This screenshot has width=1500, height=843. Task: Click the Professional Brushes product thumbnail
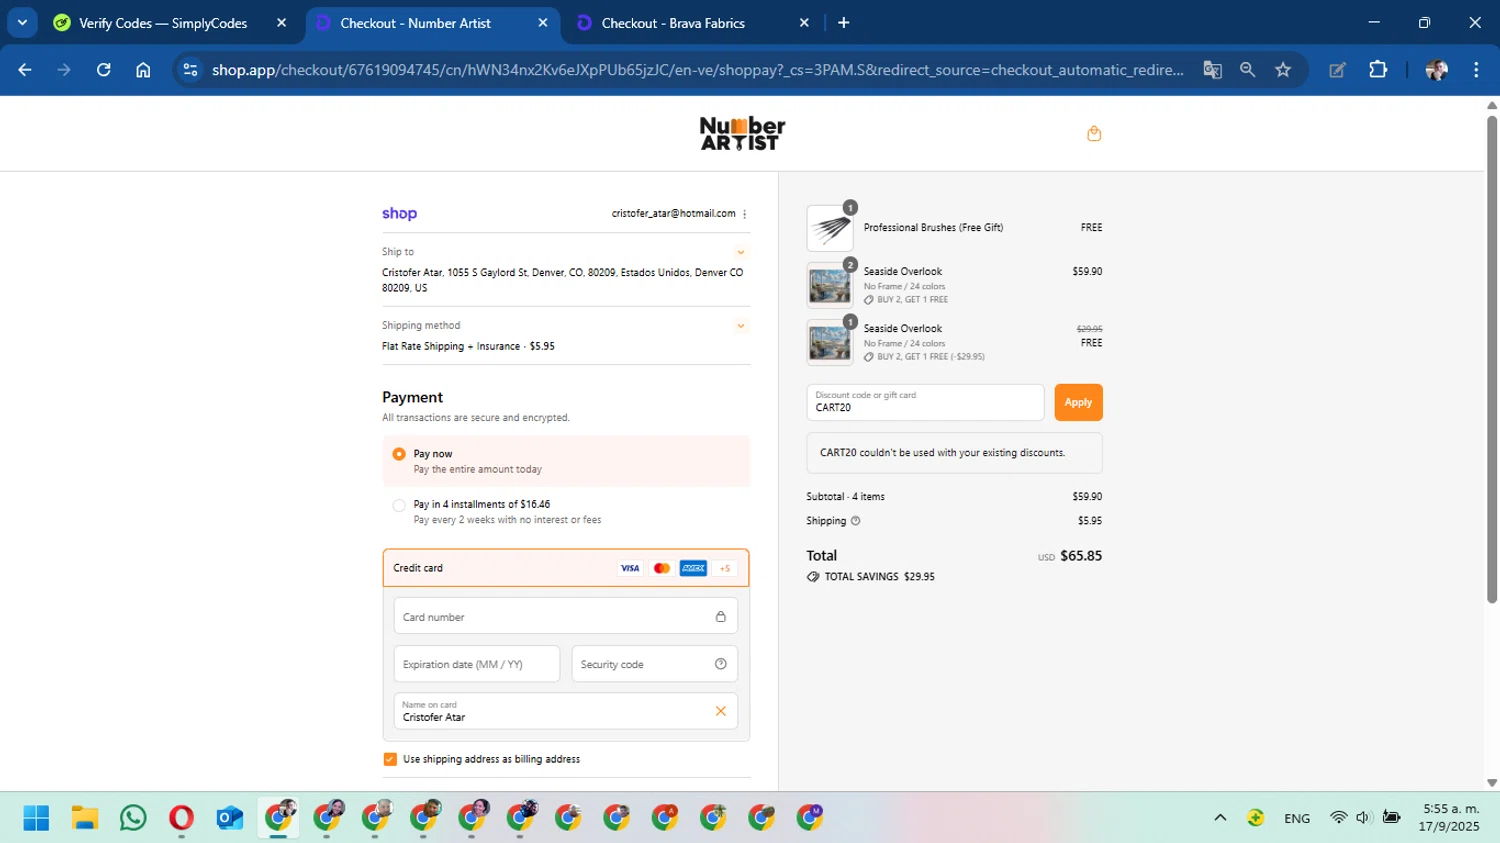click(830, 229)
